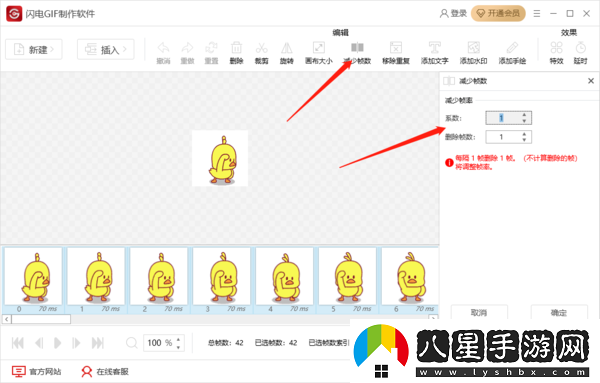This screenshot has width=600, height=383.
Task: Select frame 6 thumbnail in timeline
Action: tap(410, 280)
